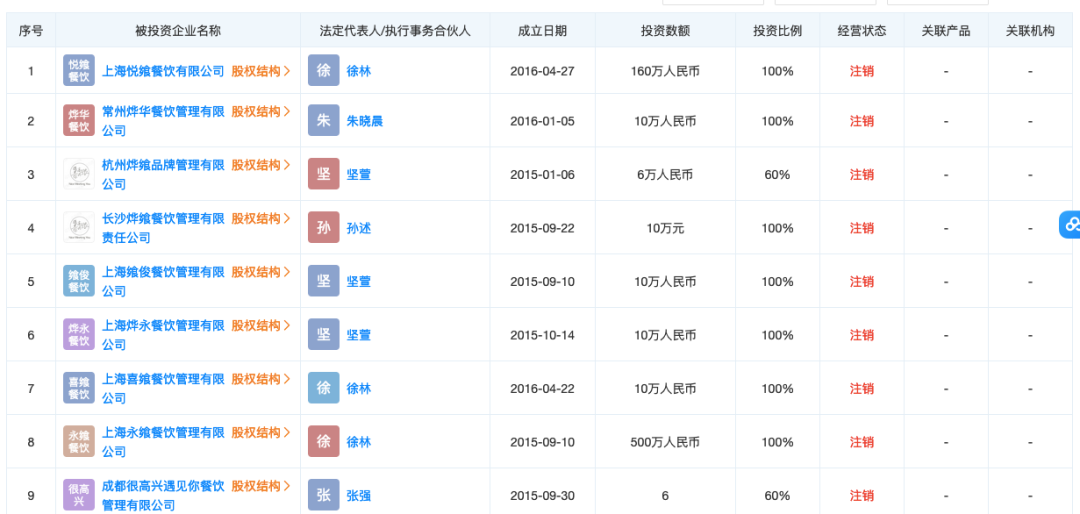Click the 喜鎗餐饮 company logo icon
Image resolution: width=1080 pixels, height=514 pixels.
78,388
